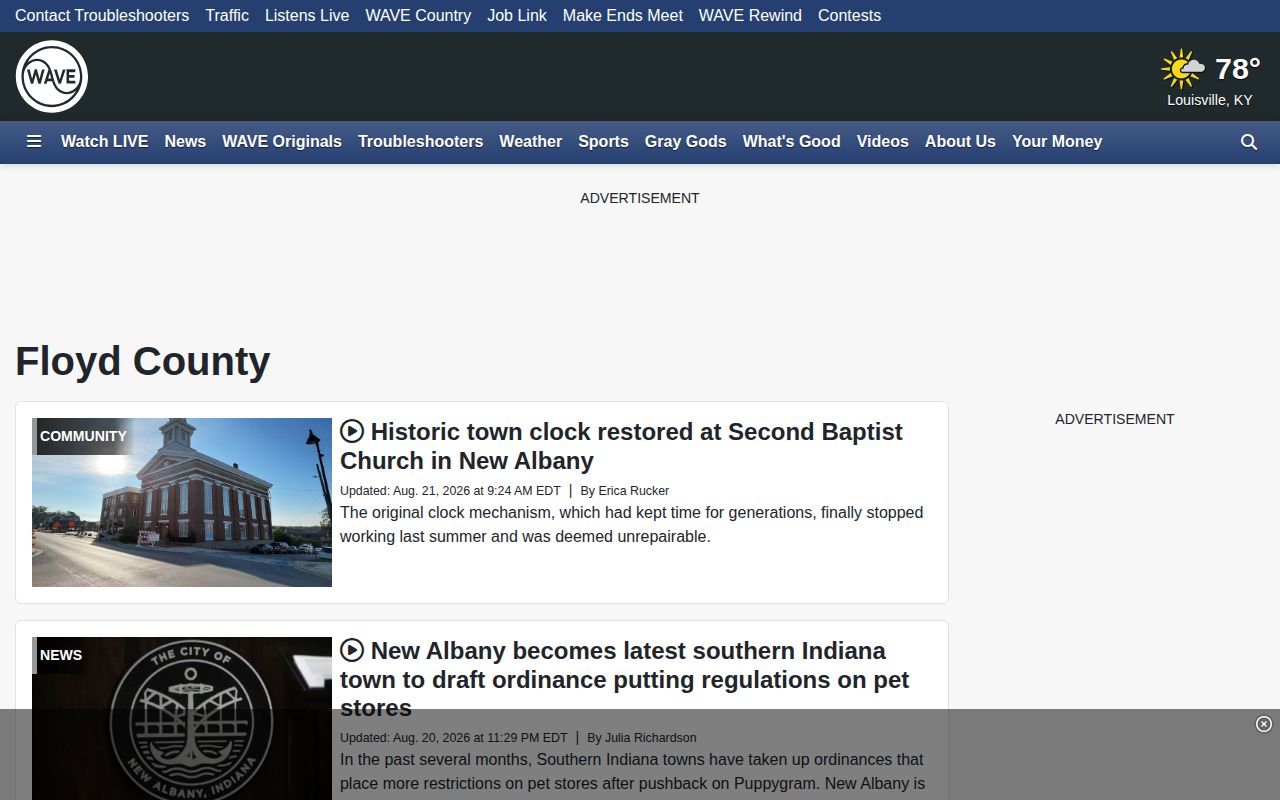Click the COMMUNITY category label
This screenshot has width=1280, height=800.
[83, 436]
